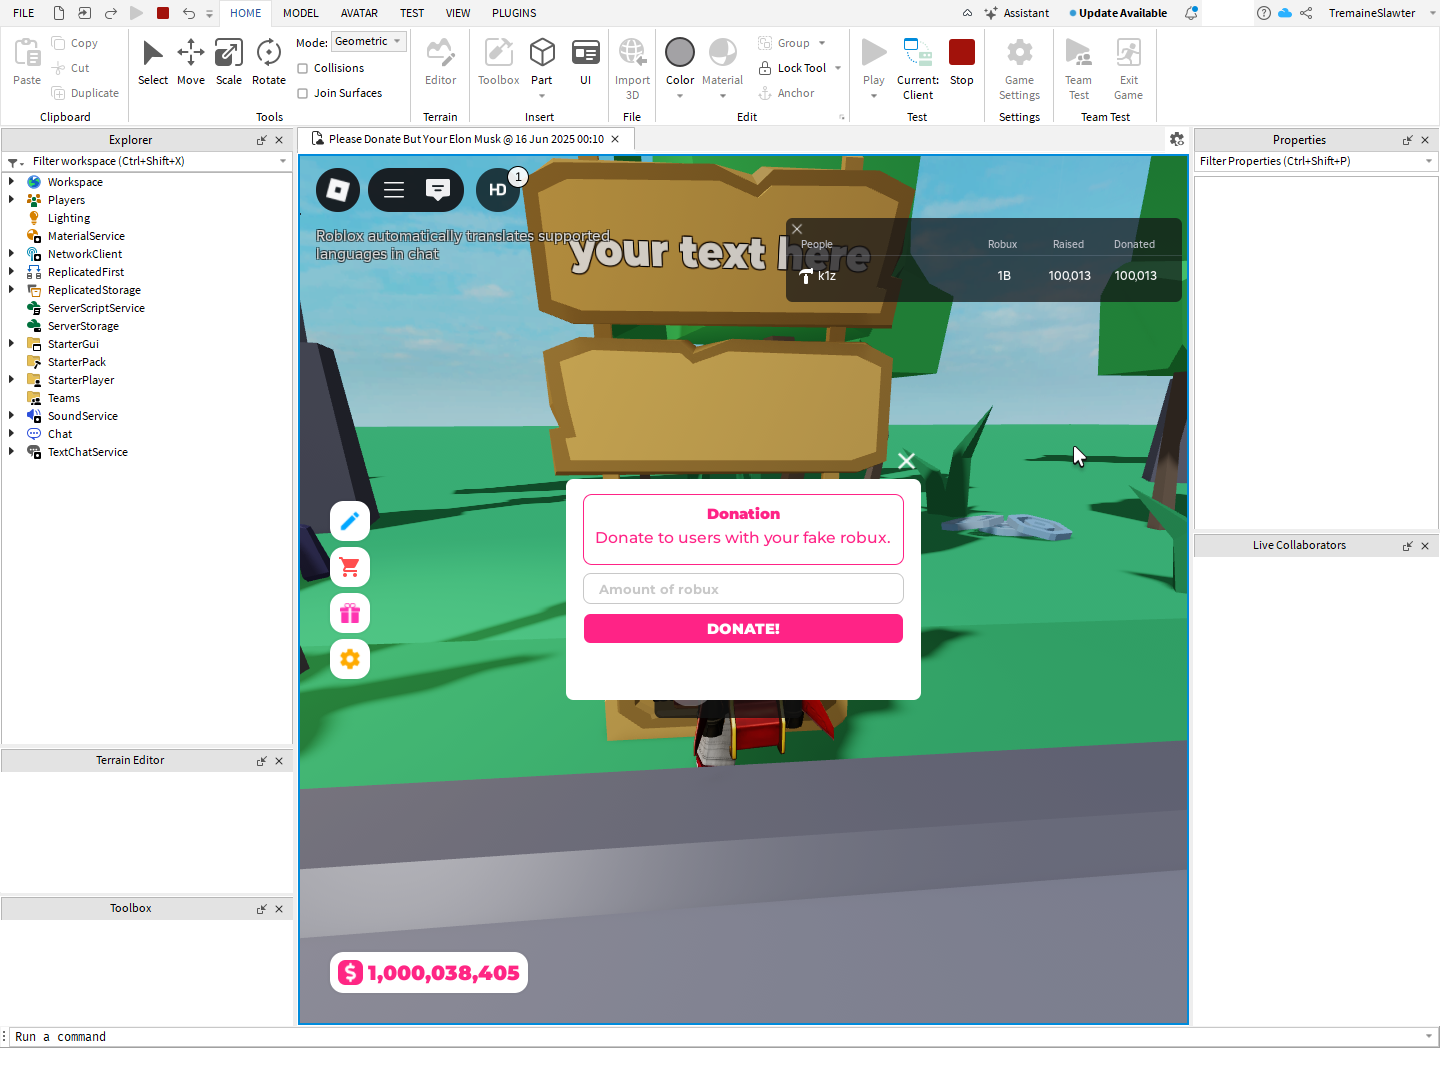Choose the Scale tool
Viewport: 1440px width, 1080px height.
[x=229, y=63]
